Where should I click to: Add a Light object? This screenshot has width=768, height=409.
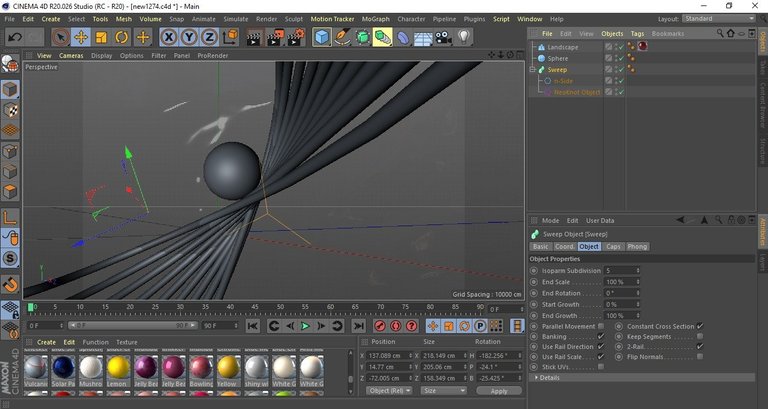[464, 37]
